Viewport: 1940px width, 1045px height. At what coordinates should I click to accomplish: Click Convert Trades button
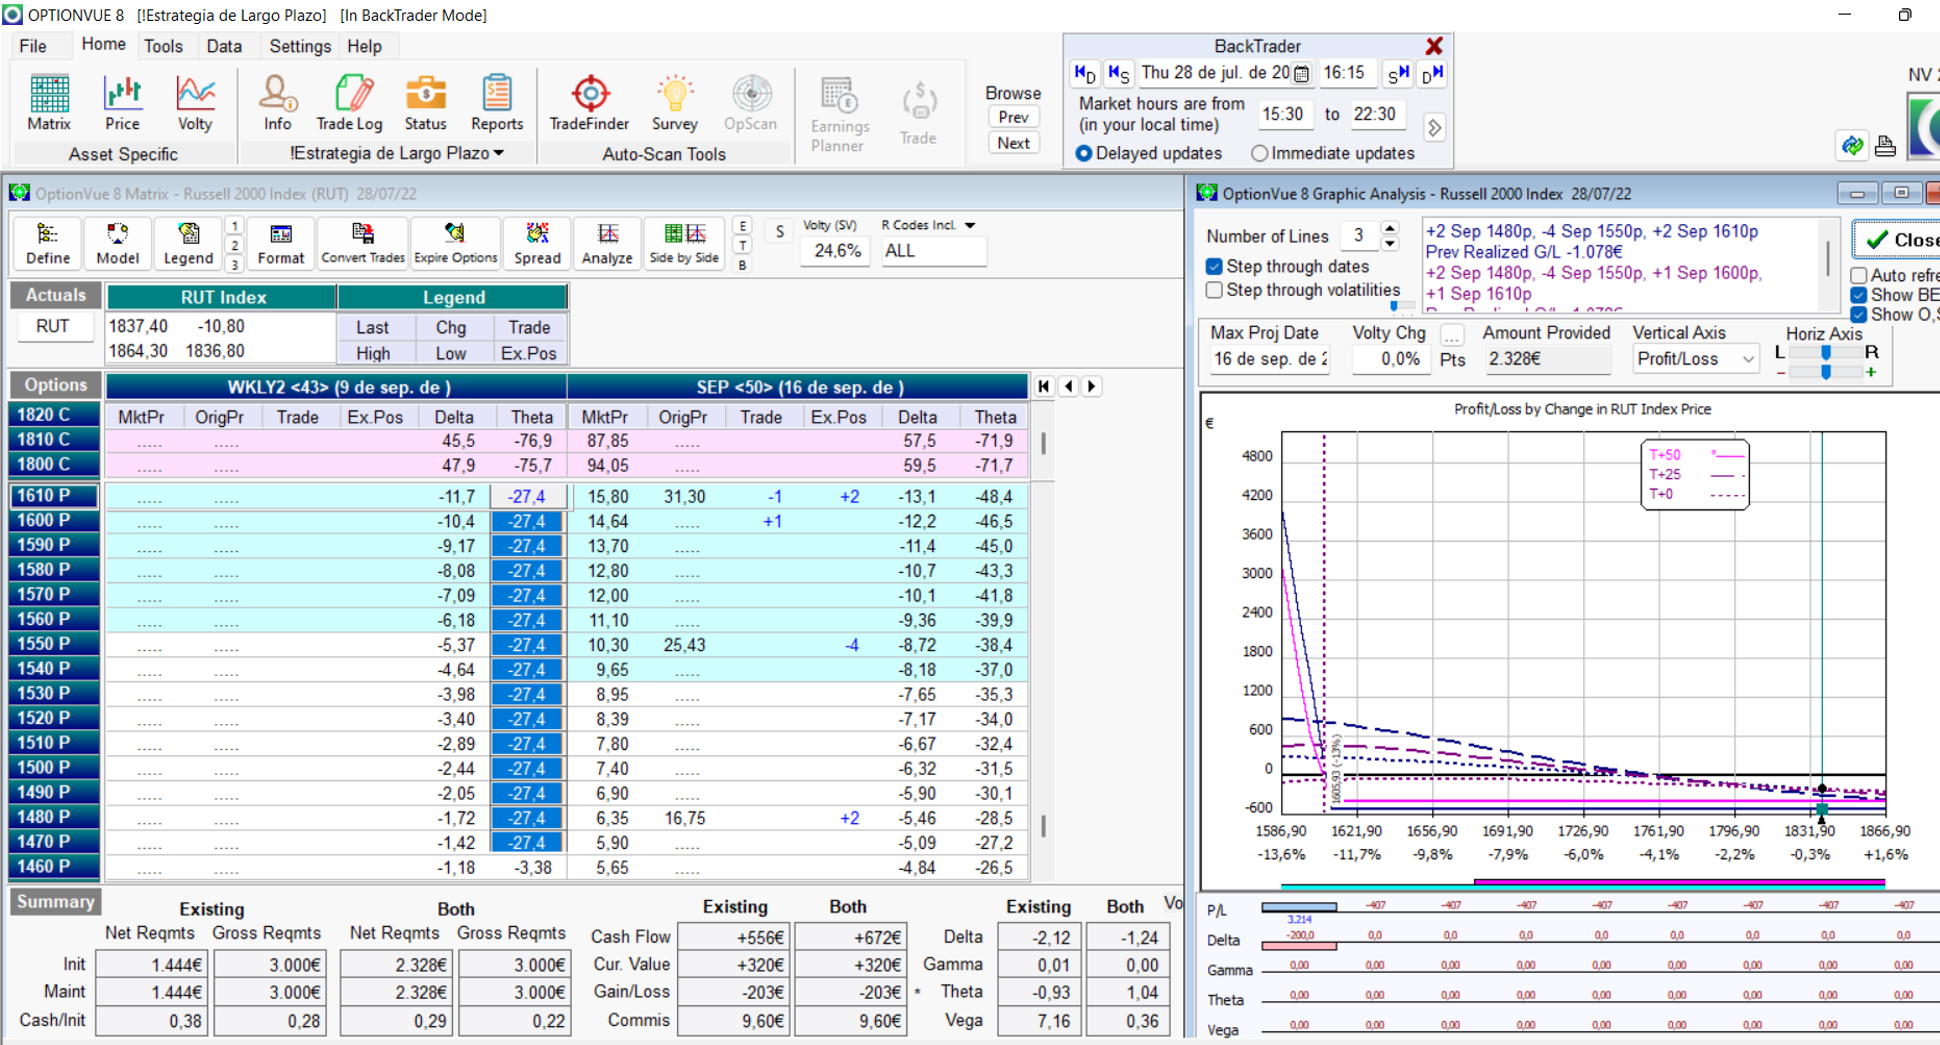point(363,243)
